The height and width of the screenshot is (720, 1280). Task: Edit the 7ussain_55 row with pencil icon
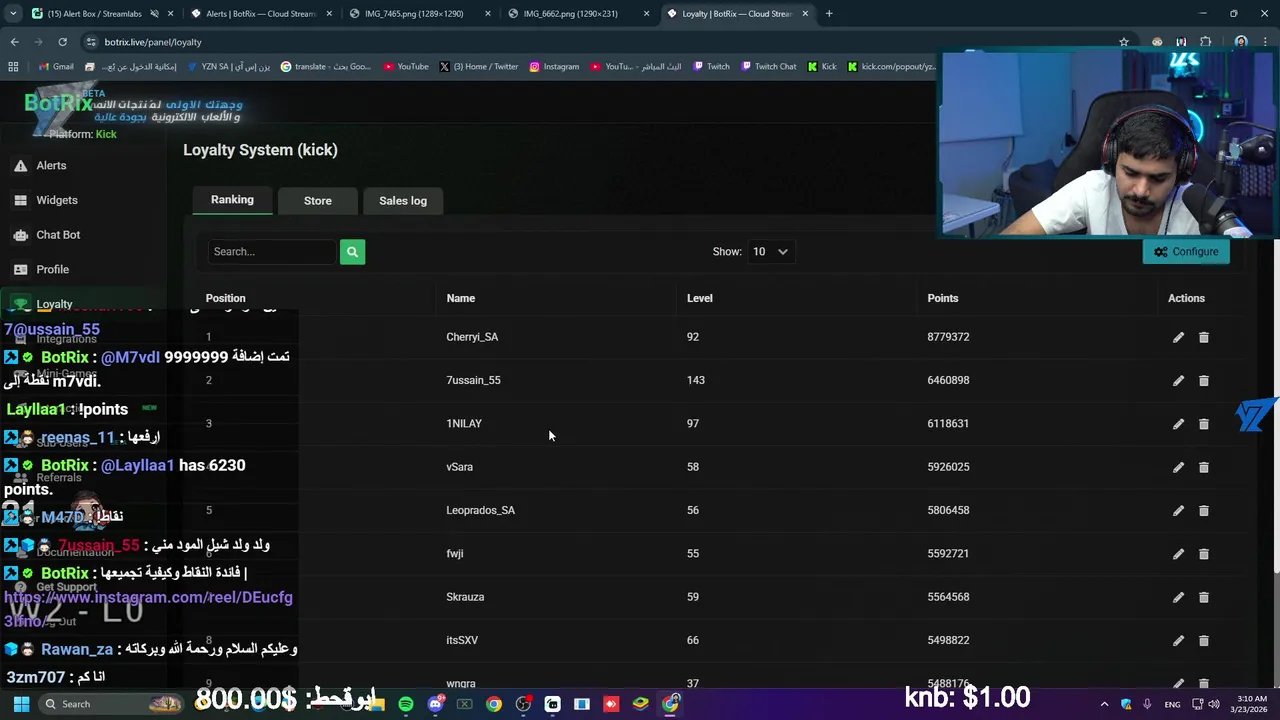coord(1178,381)
